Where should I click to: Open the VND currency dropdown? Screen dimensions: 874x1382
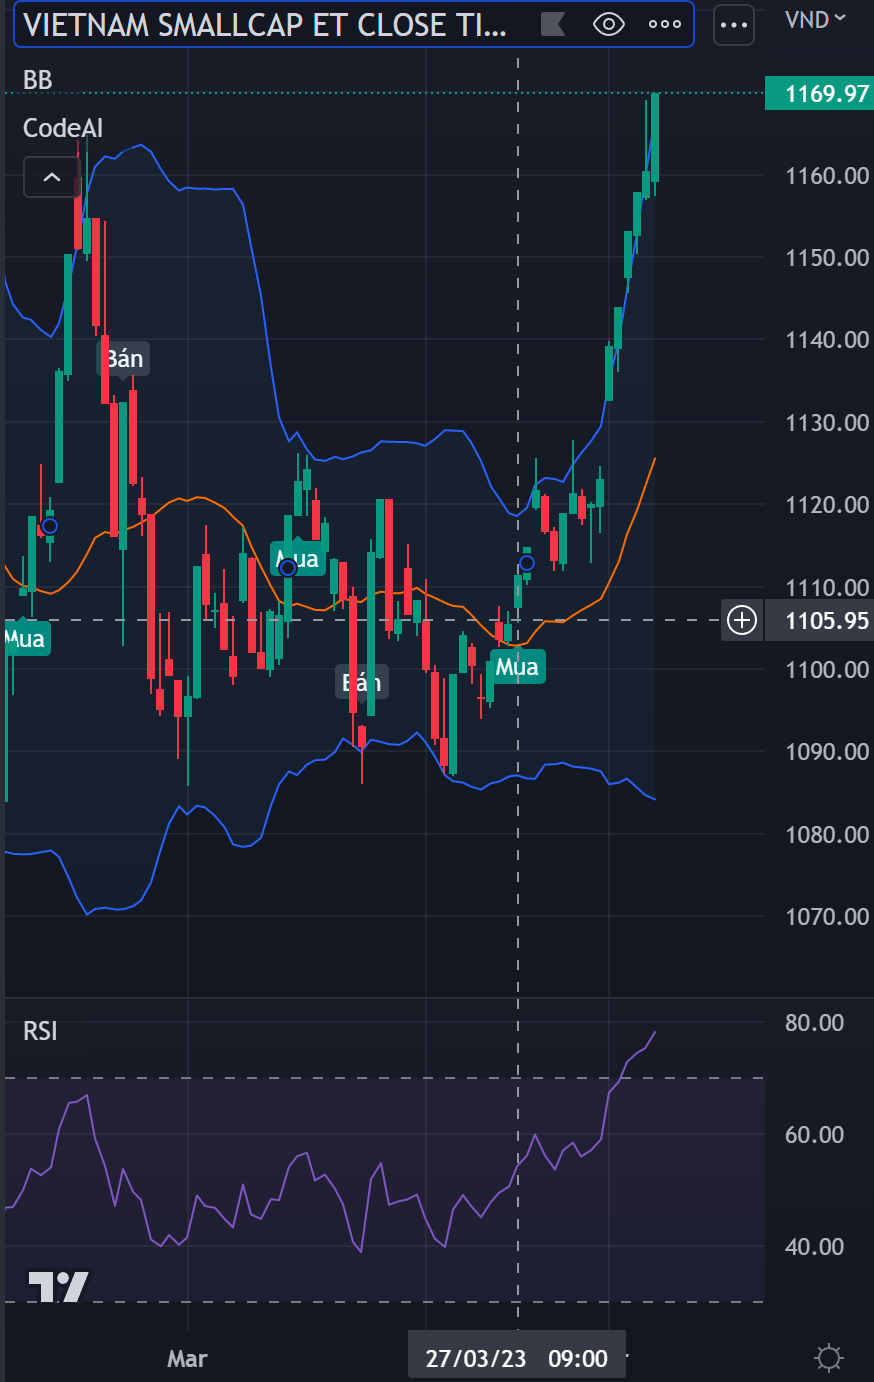click(815, 19)
